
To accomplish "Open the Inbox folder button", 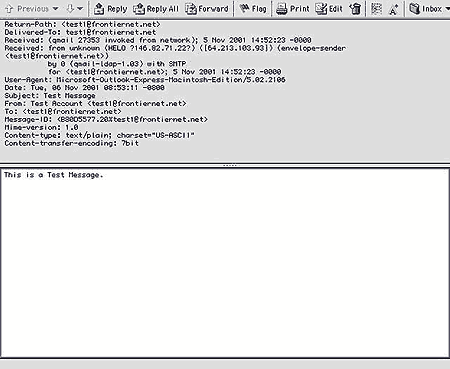I will (426, 9).
